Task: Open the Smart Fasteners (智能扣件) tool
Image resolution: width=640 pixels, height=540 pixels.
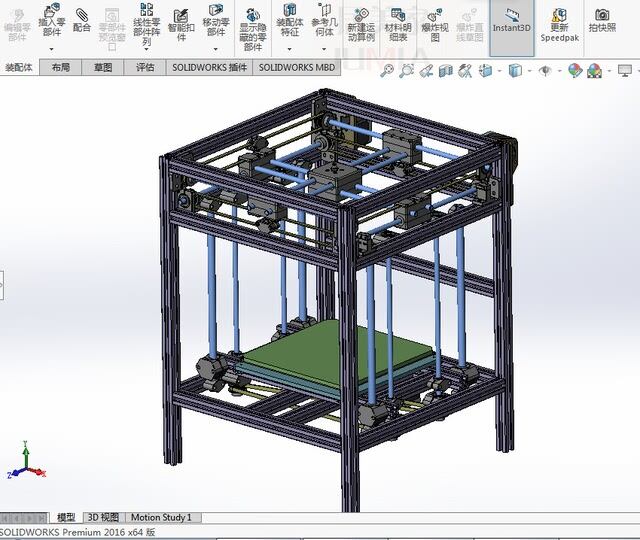Action: click(182, 22)
